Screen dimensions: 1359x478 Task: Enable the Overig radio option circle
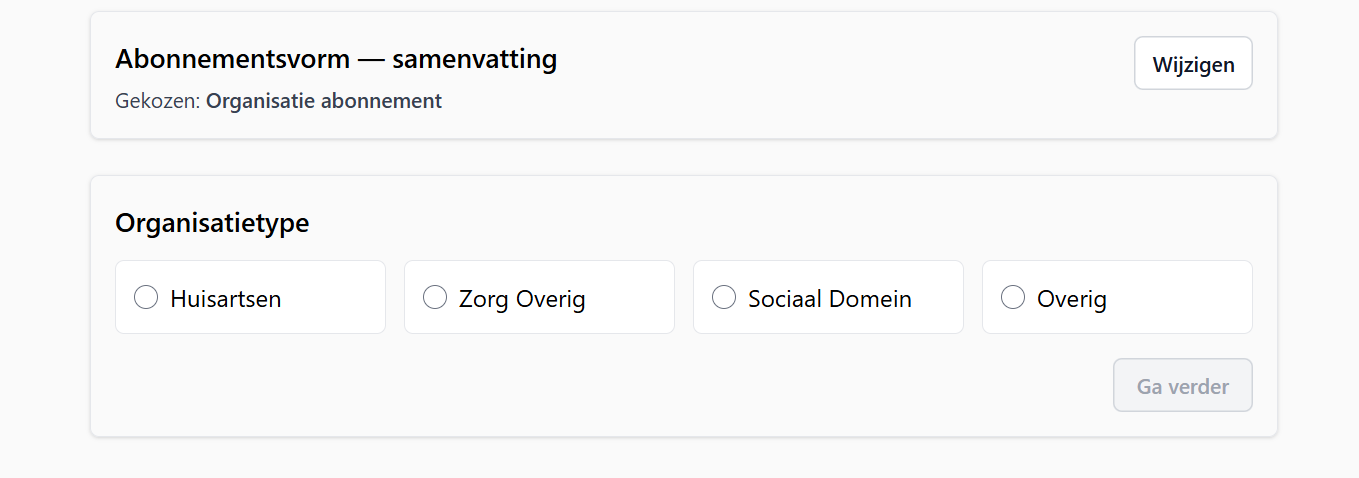pyautogui.click(x=1013, y=297)
